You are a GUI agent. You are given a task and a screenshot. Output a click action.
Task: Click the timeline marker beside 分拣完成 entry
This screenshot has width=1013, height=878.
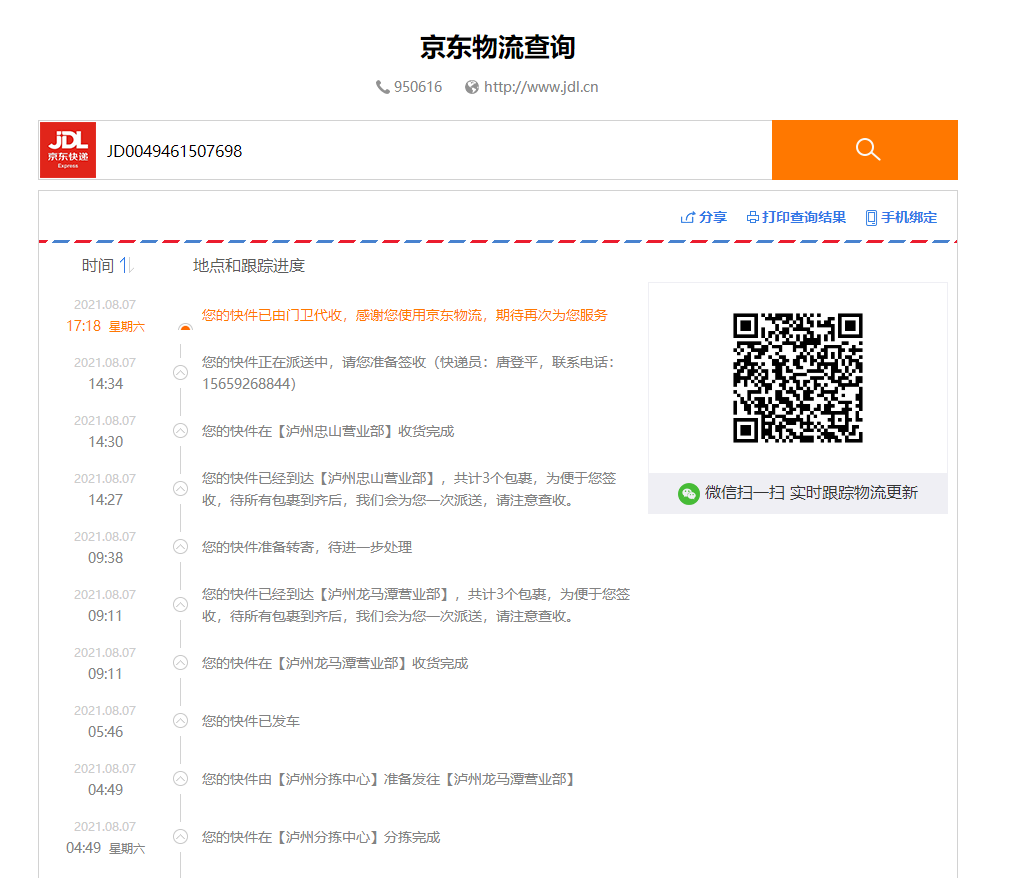click(x=180, y=837)
